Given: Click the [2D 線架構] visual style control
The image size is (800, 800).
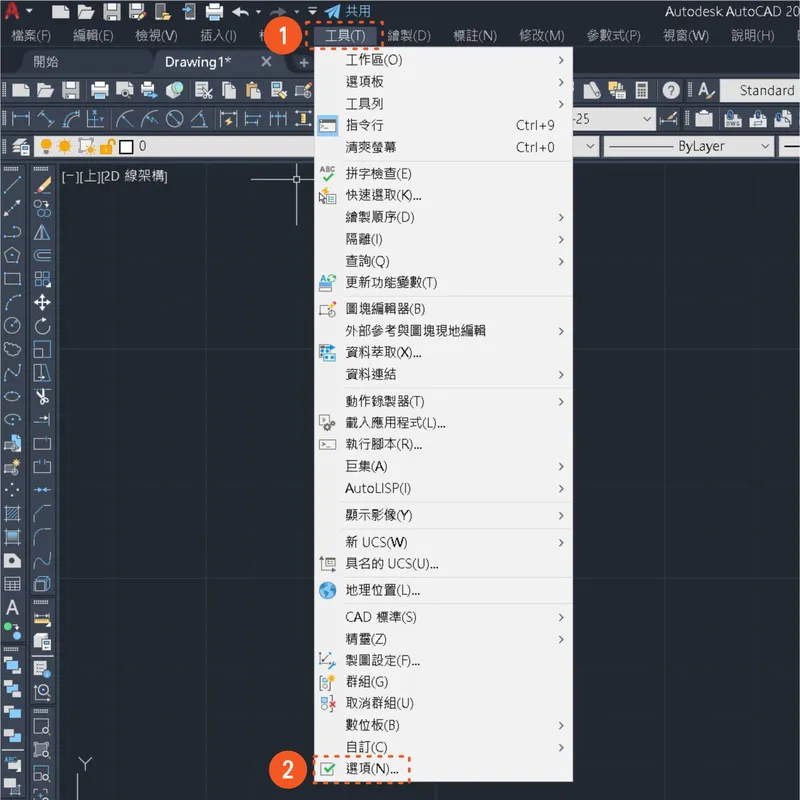Looking at the screenshot, I should coord(134,177).
